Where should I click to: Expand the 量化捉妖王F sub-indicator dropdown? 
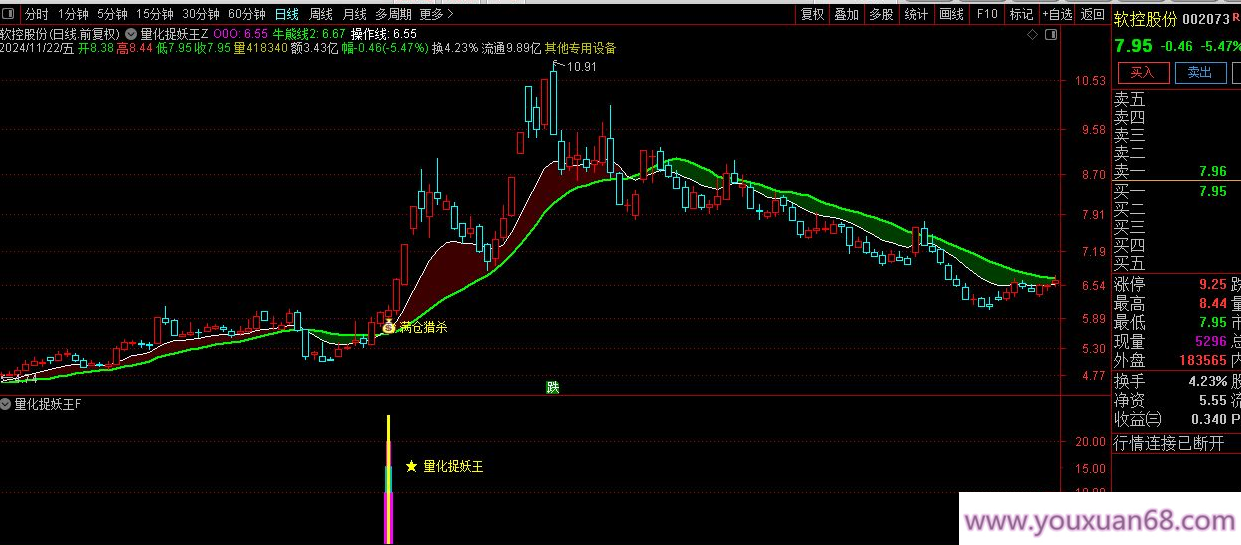7,404
